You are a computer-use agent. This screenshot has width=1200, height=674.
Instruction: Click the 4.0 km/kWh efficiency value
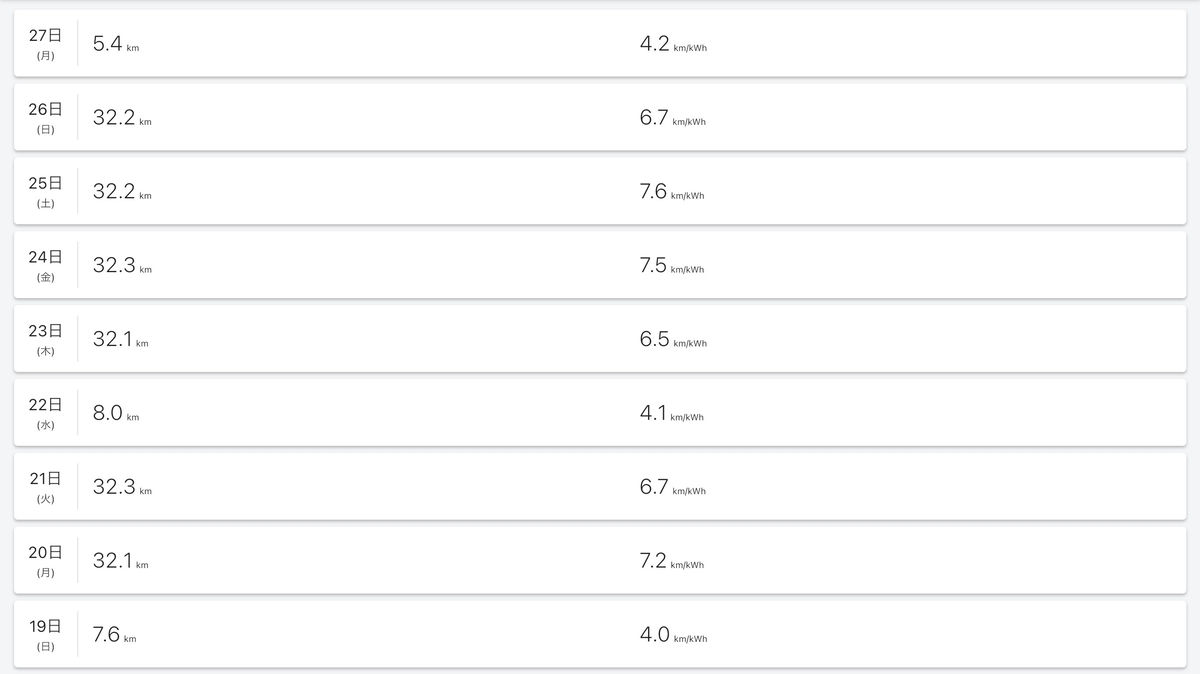pyautogui.click(x=673, y=636)
